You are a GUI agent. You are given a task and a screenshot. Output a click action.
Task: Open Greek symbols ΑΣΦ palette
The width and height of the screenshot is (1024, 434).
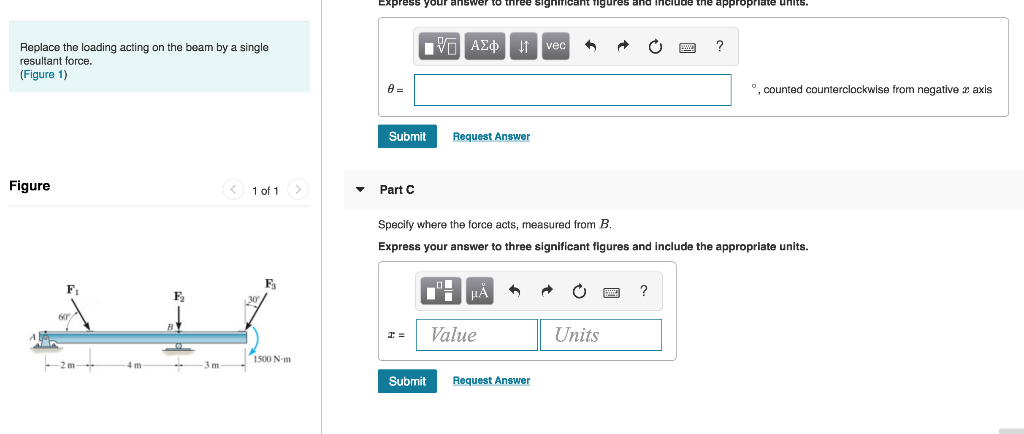pyautogui.click(x=485, y=46)
